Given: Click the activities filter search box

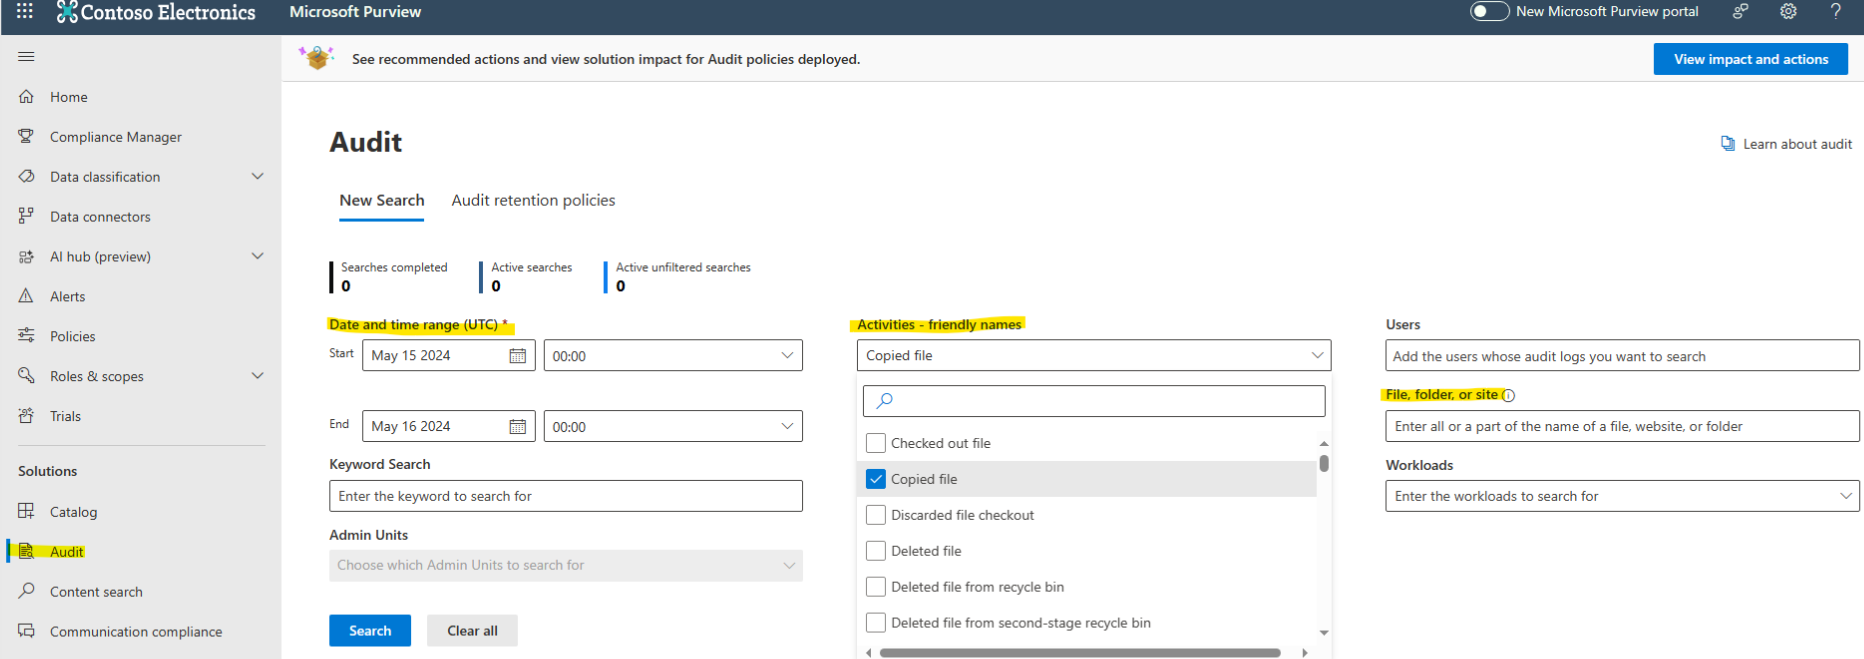Looking at the screenshot, I should 1094,401.
